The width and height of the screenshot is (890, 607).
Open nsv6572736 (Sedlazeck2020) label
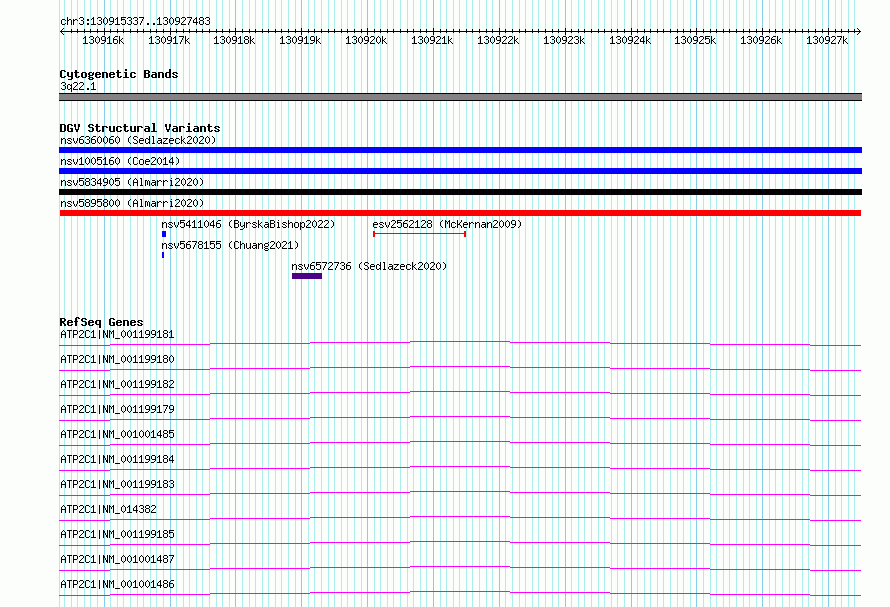click(369, 266)
